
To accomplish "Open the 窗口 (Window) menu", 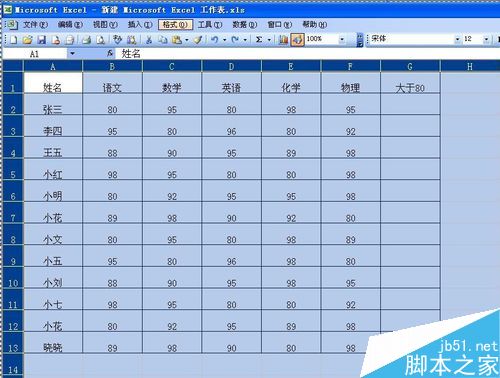I will point(280,25).
